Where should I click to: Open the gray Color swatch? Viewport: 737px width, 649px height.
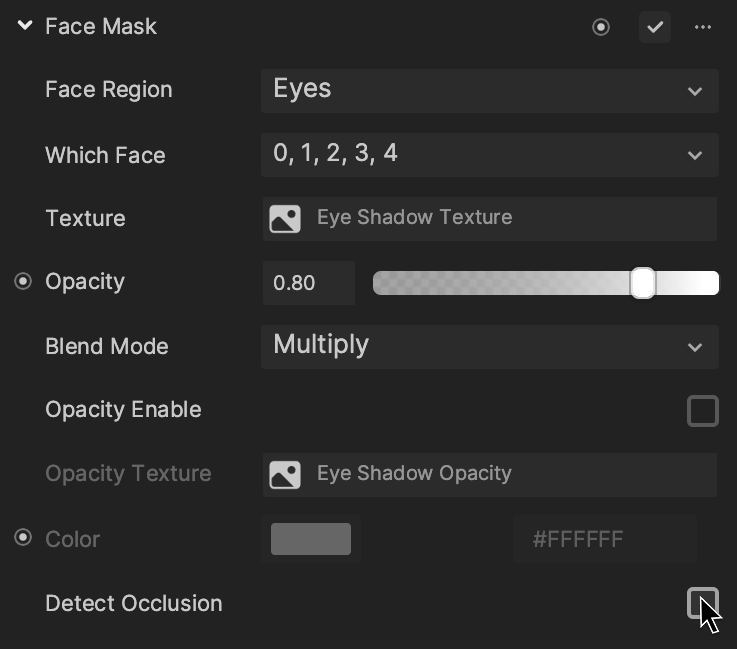coord(311,539)
